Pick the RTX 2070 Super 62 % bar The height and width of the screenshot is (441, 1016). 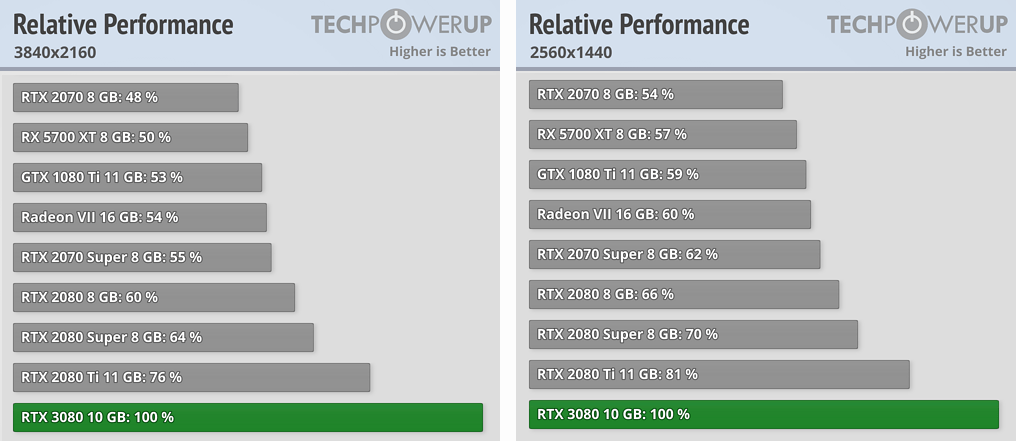click(675, 254)
